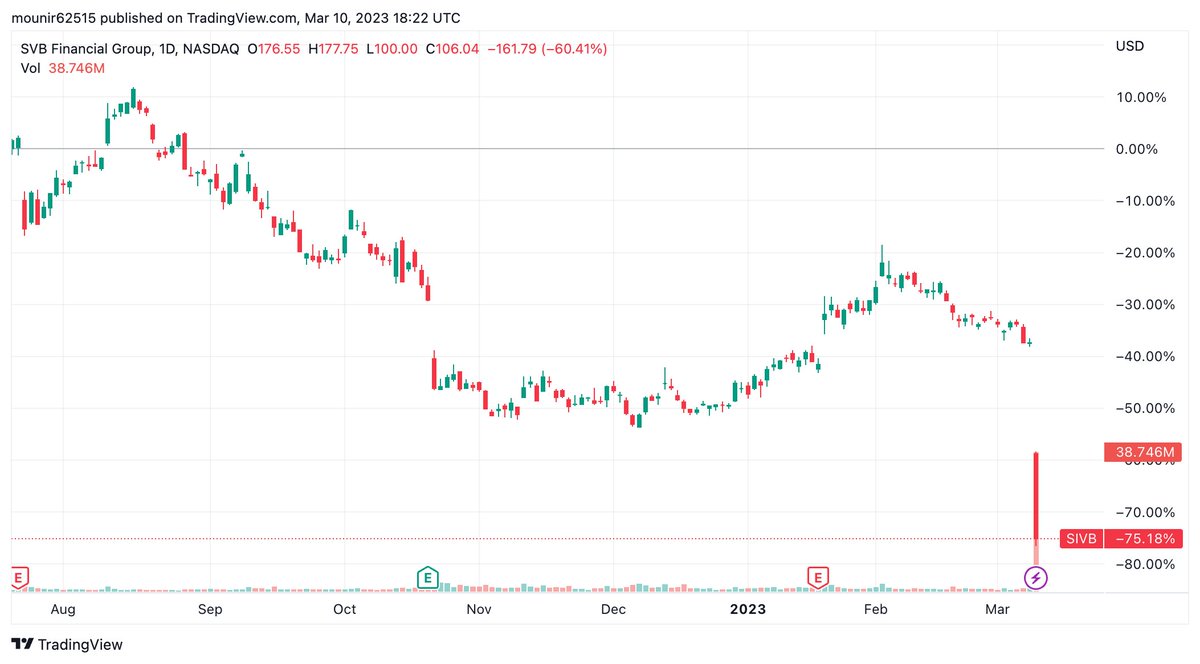The image size is (1200, 664).
Task: Click the SIVB price label tag
Action: (x=1080, y=539)
